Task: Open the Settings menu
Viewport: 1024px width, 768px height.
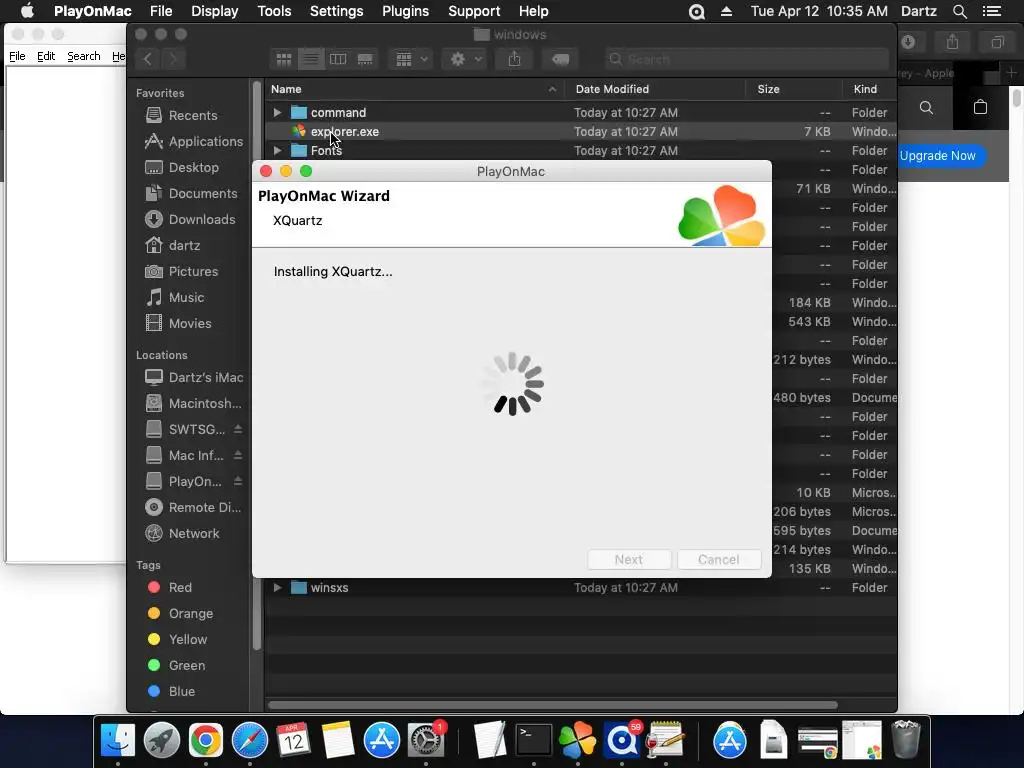Action: coord(336,11)
